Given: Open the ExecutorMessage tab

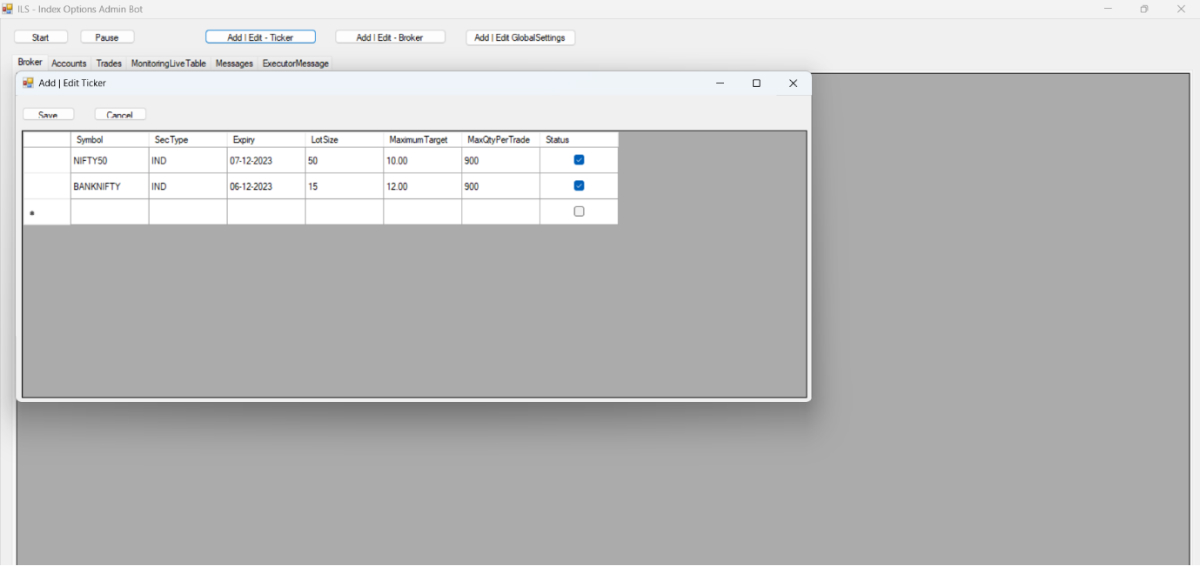Looking at the screenshot, I should [x=295, y=63].
